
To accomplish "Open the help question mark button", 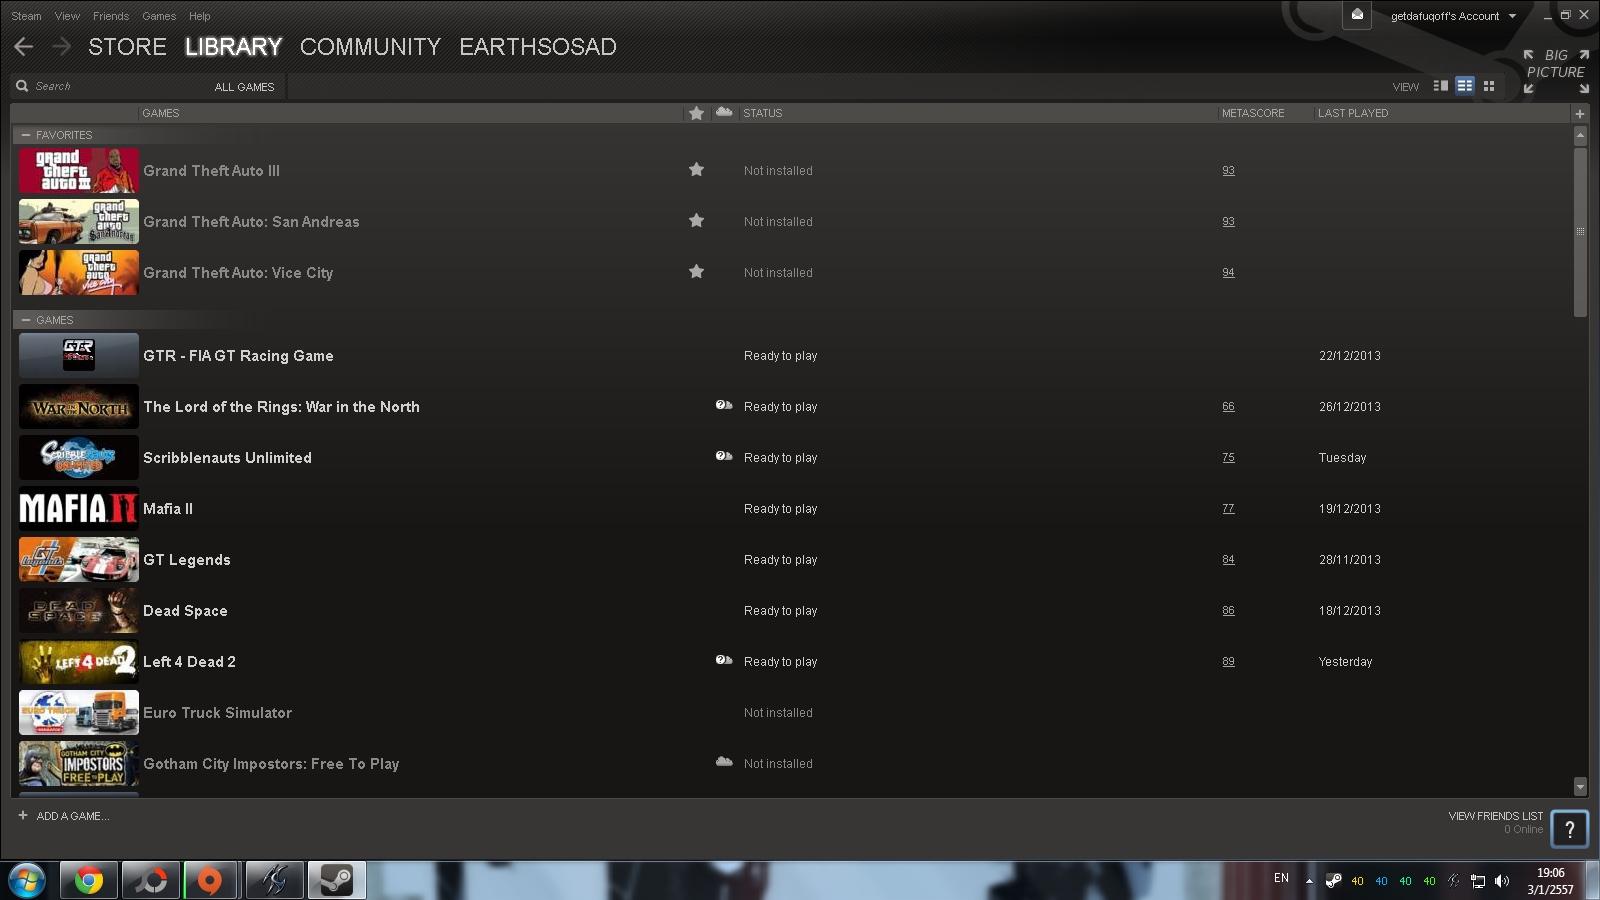I will pyautogui.click(x=1569, y=828).
